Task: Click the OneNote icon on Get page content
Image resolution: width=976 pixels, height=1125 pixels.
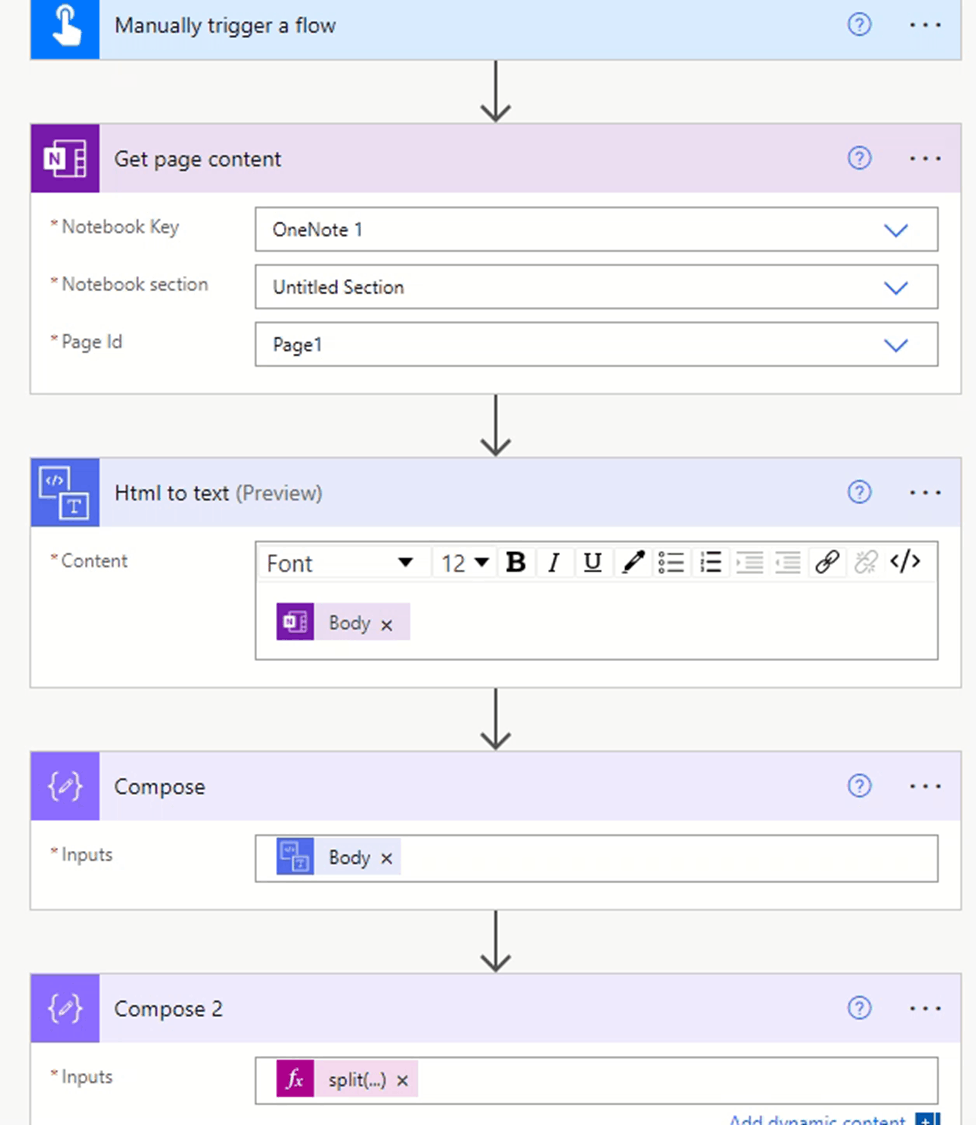Action: [64, 158]
